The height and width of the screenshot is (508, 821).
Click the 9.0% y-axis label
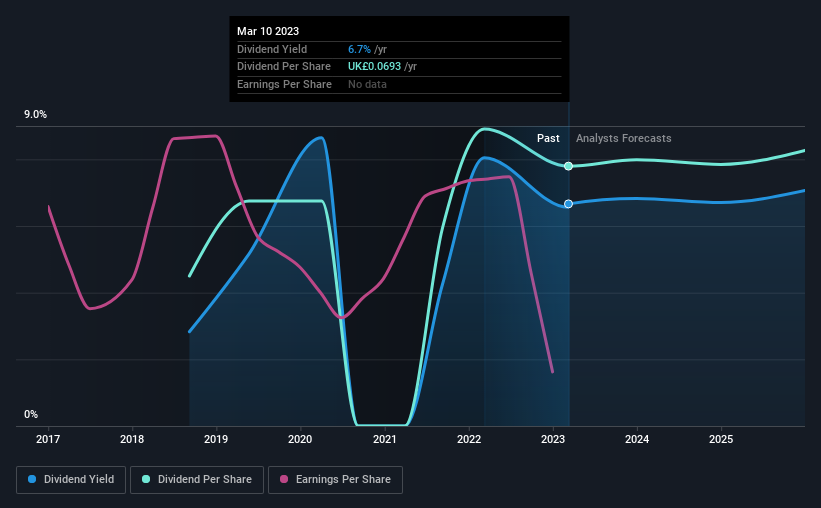(35, 115)
